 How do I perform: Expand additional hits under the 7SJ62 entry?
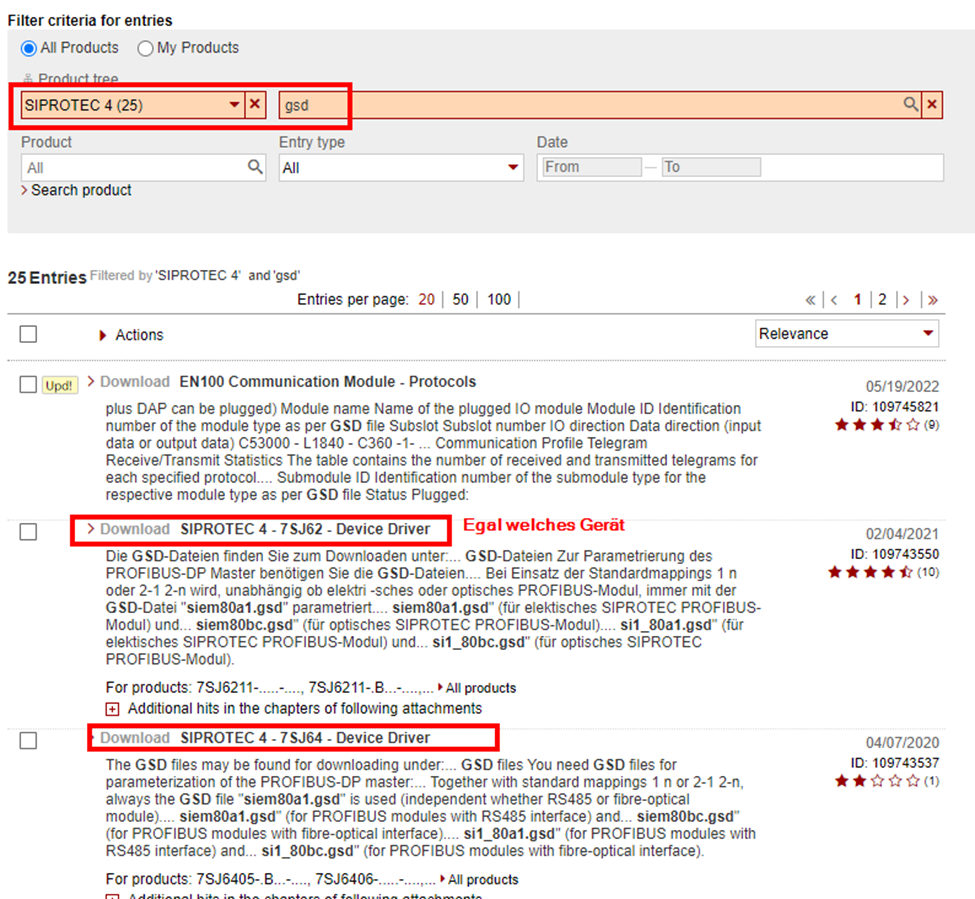113,709
